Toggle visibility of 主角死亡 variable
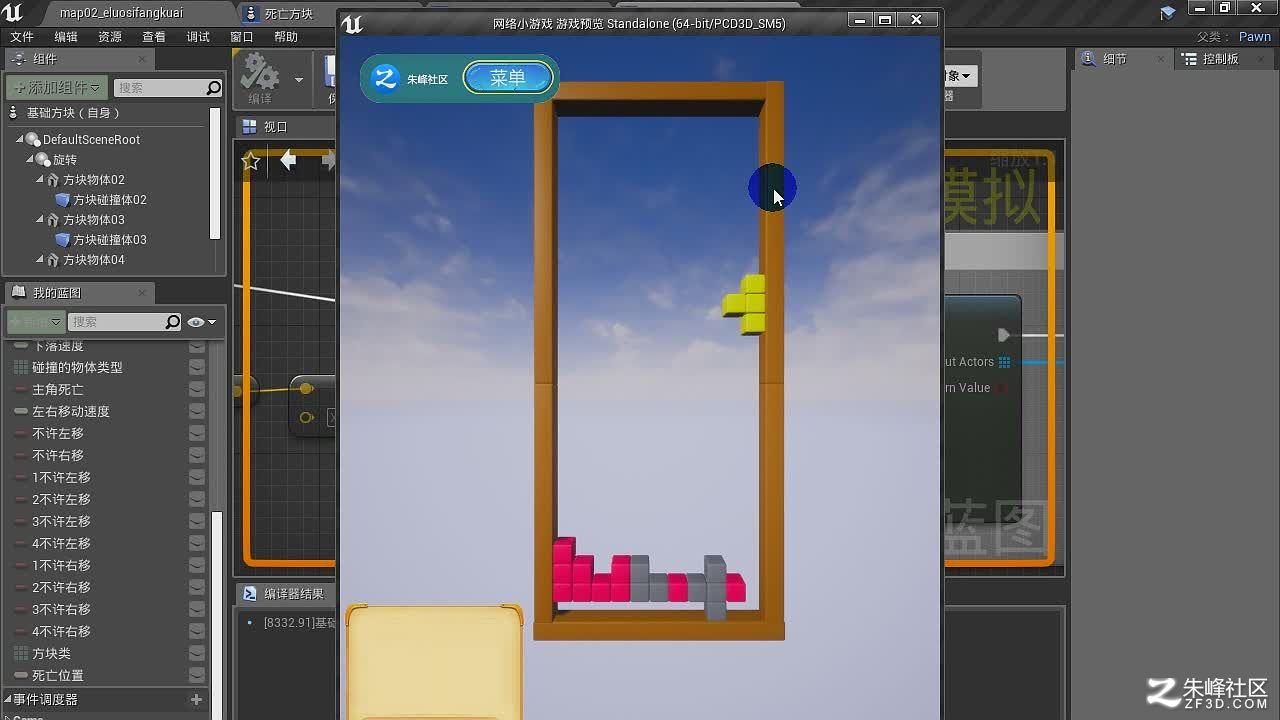 tap(197, 389)
